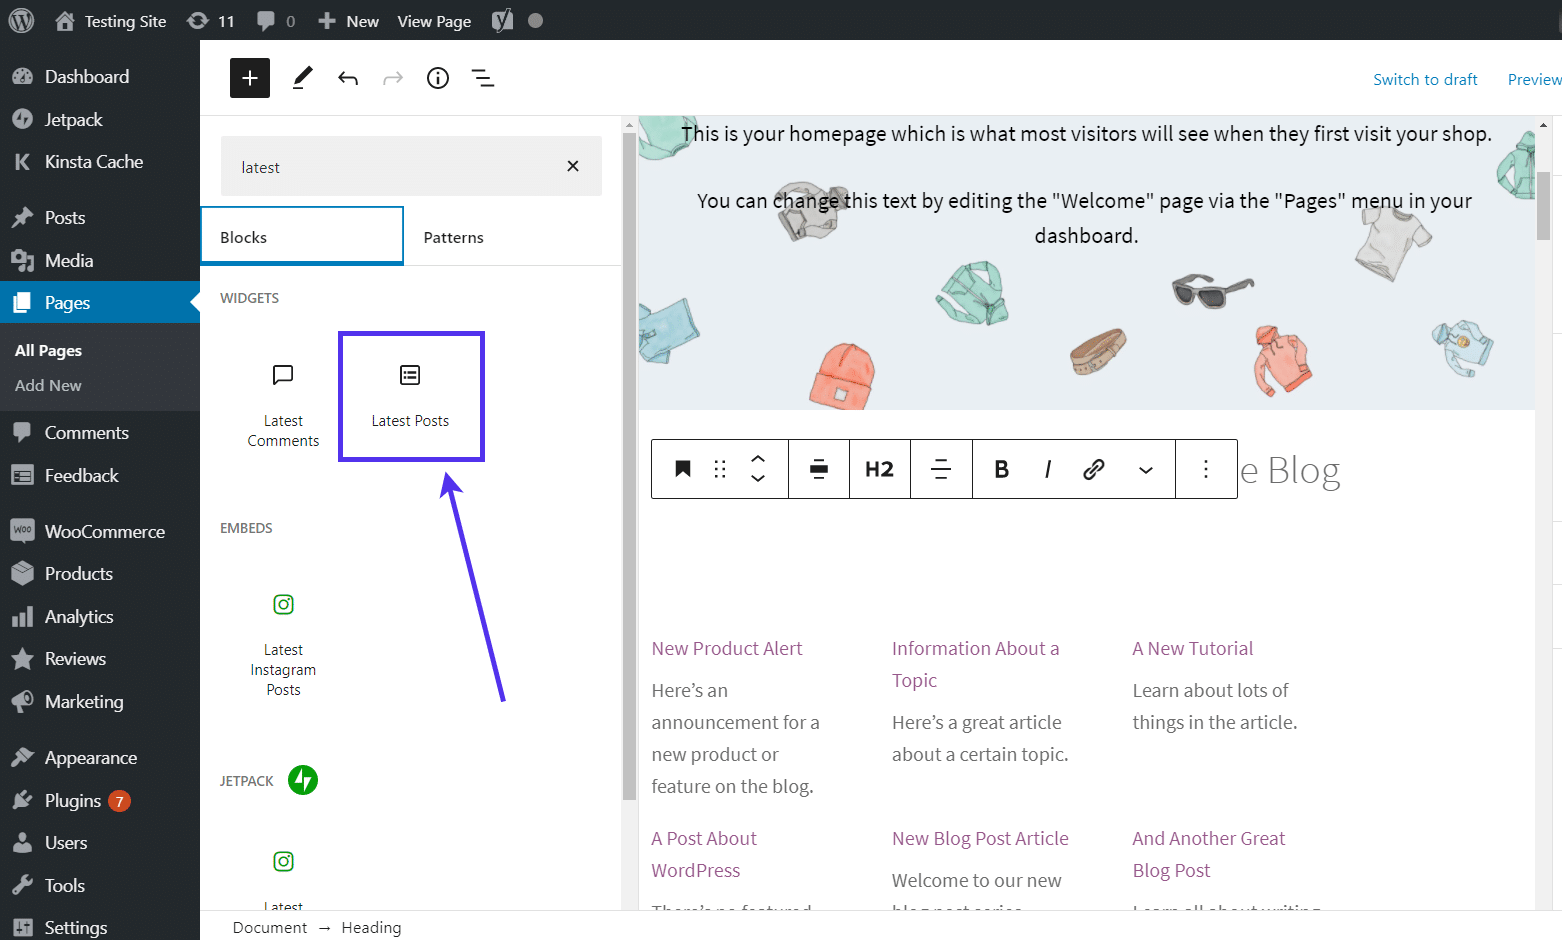1562x940 pixels.
Task: Toggle the List View outline icon
Action: [x=483, y=78]
